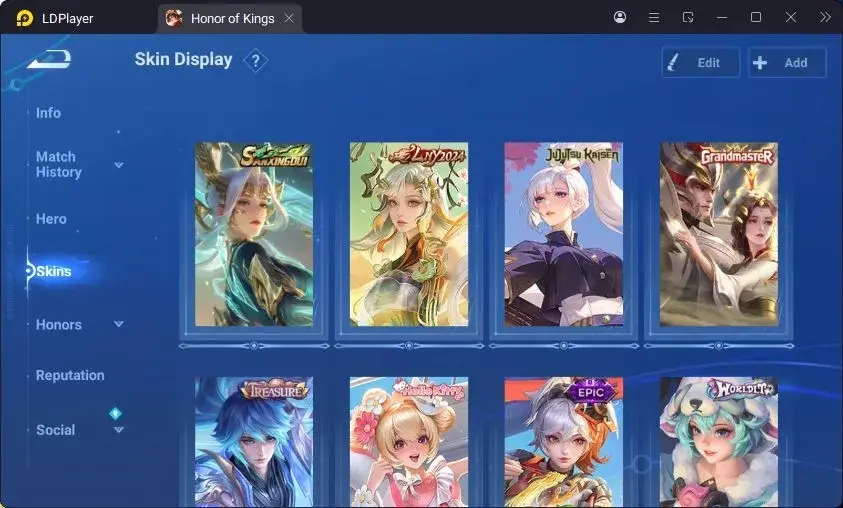Select the Skins section

coord(54,271)
